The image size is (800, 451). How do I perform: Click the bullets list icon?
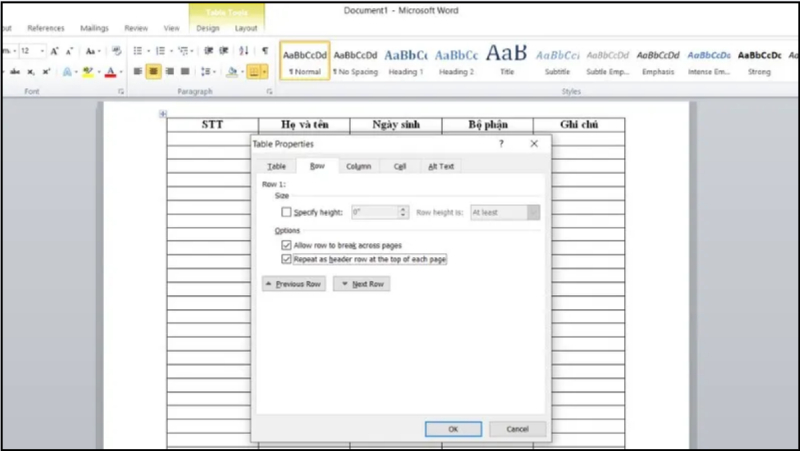138,51
